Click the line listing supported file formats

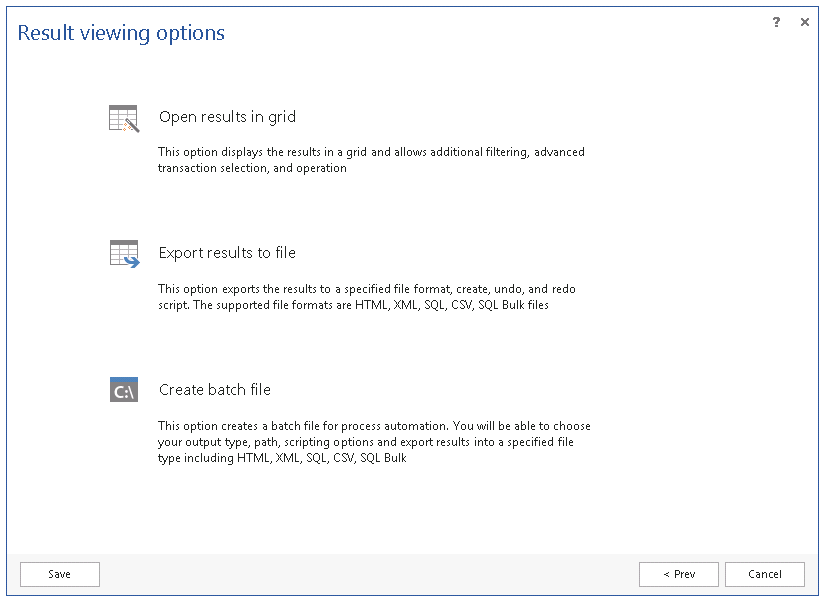(x=353, y=305)
